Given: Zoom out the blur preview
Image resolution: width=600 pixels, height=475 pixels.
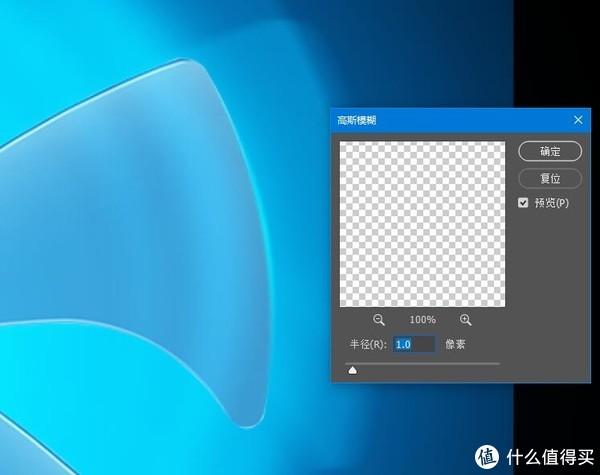Looking at the screenshot, I should point(378,320).
